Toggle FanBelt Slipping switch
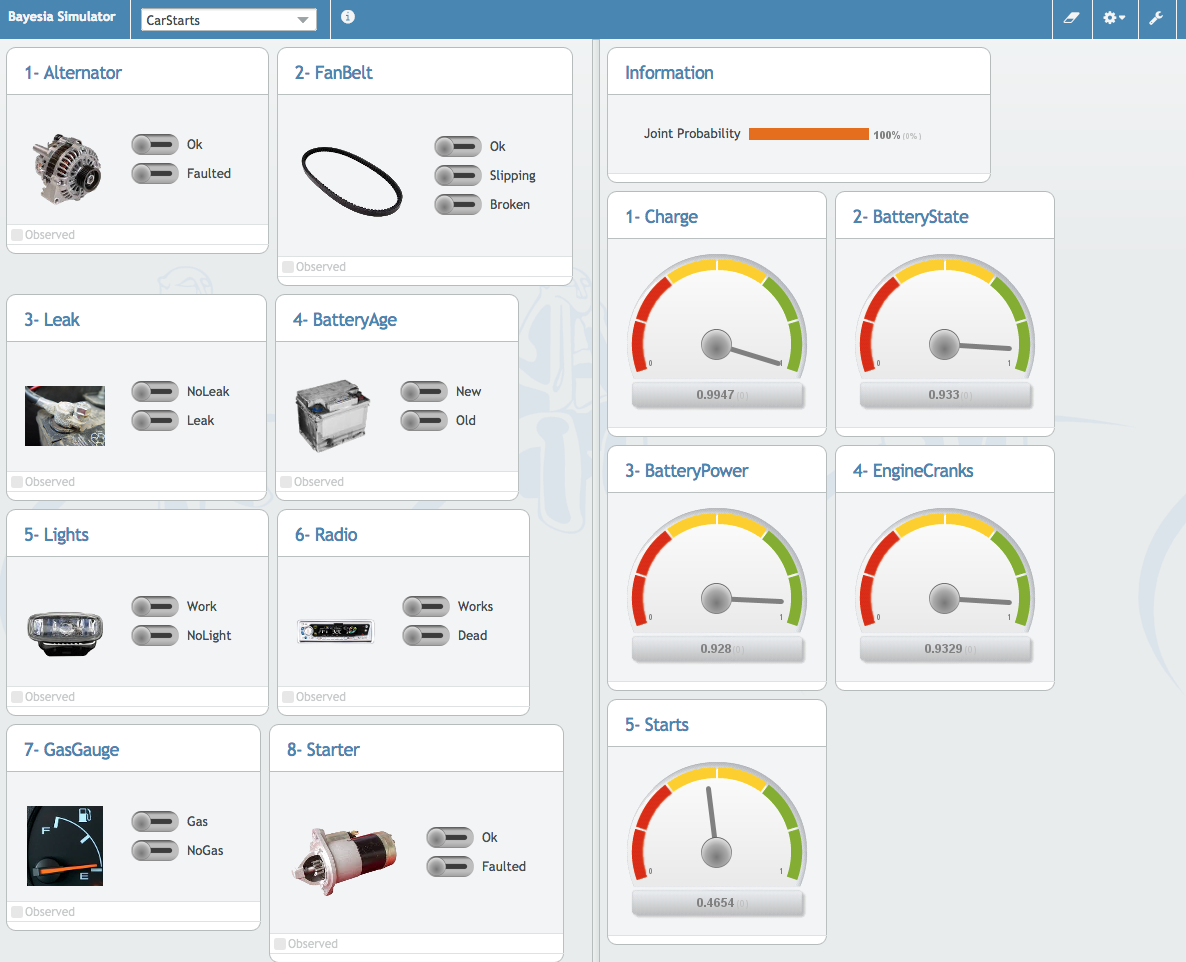Image resolution: width=1186 pixels, height=962 pixels. click(x=458, y=176)
